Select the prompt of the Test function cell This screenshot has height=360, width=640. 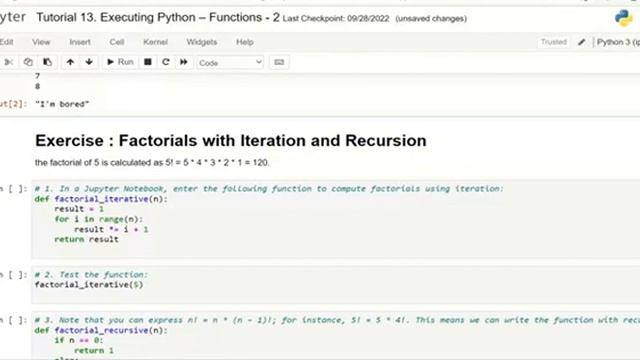click(x=13, y=275)
